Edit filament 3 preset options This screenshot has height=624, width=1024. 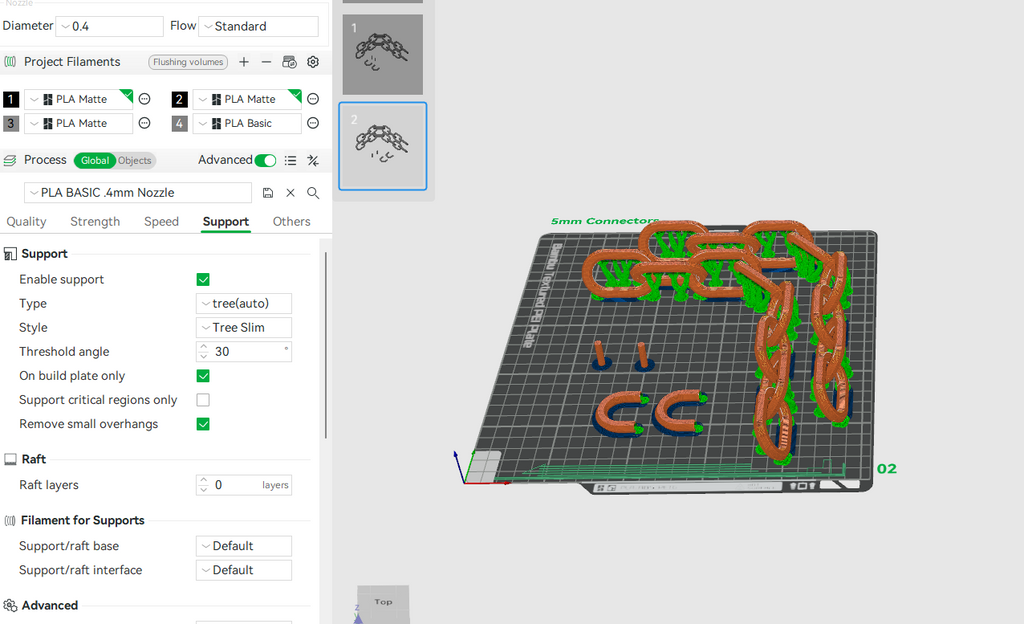(x=145, y=123)
